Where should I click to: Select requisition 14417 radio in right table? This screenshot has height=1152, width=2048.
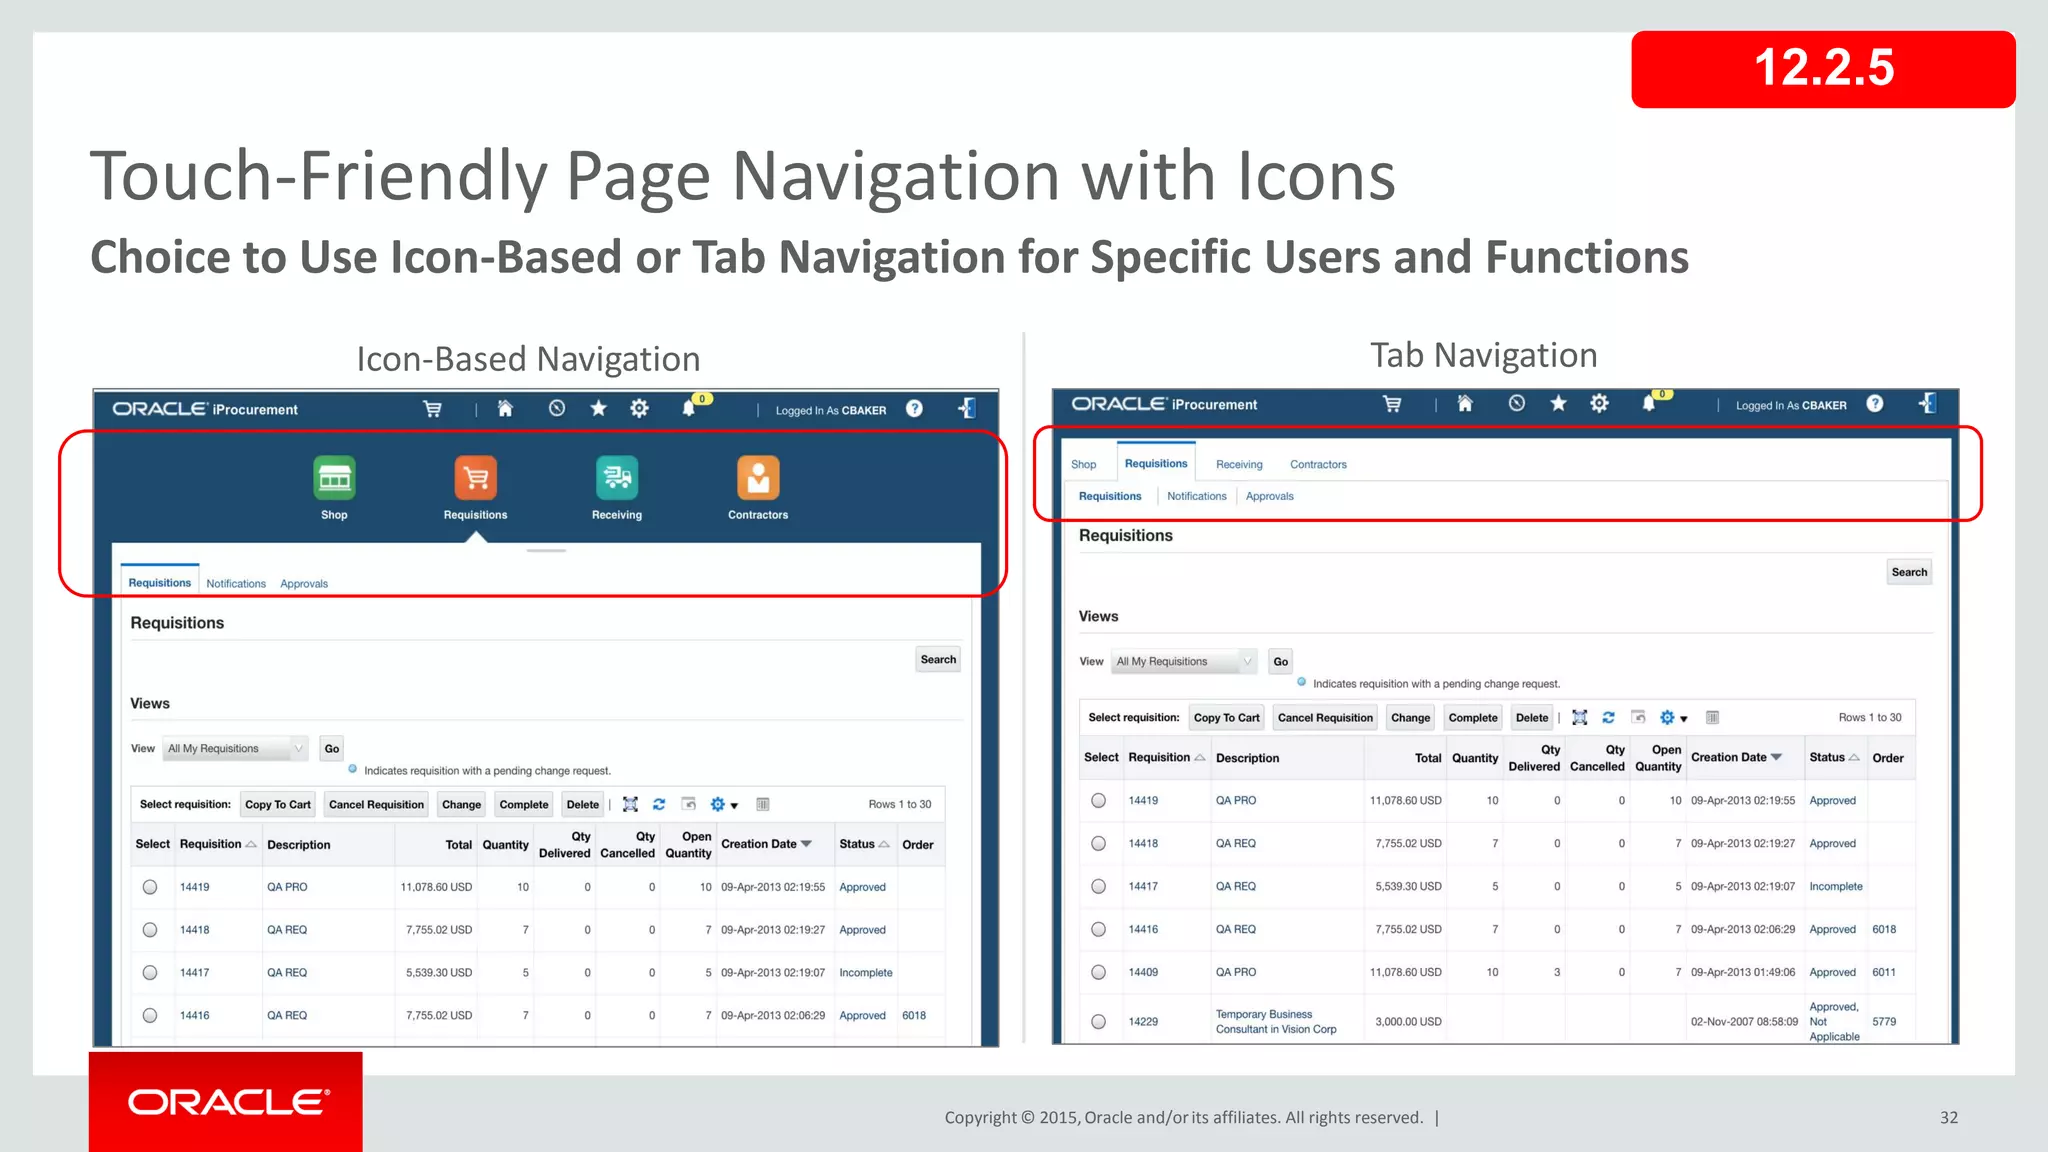click(x=1099, y=886)
